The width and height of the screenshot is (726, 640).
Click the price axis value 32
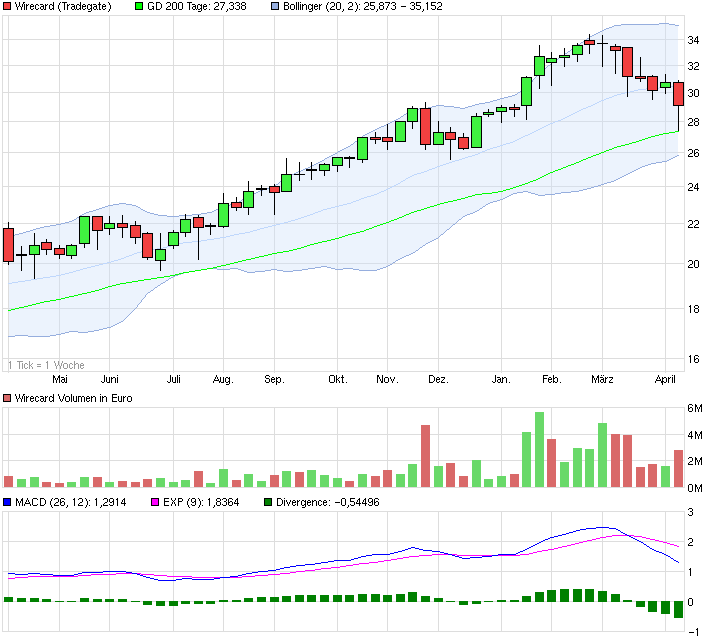pos(693,66)
